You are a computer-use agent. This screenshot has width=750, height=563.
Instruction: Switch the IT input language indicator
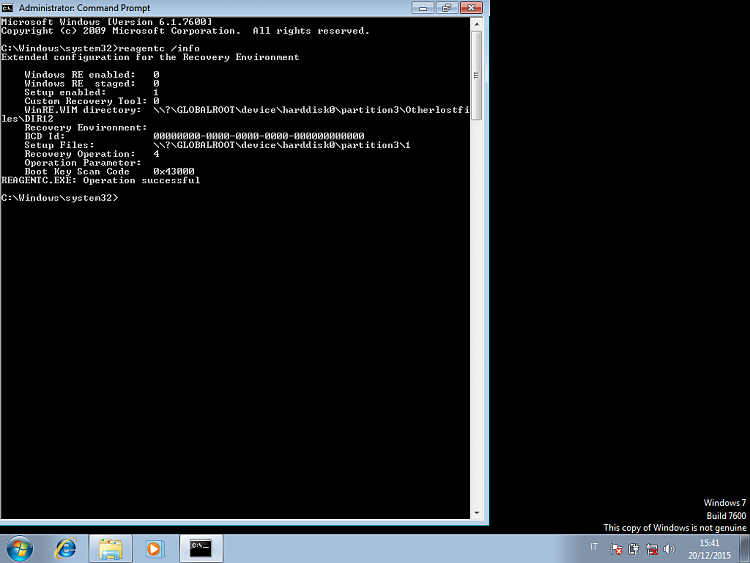coord(594,547)
